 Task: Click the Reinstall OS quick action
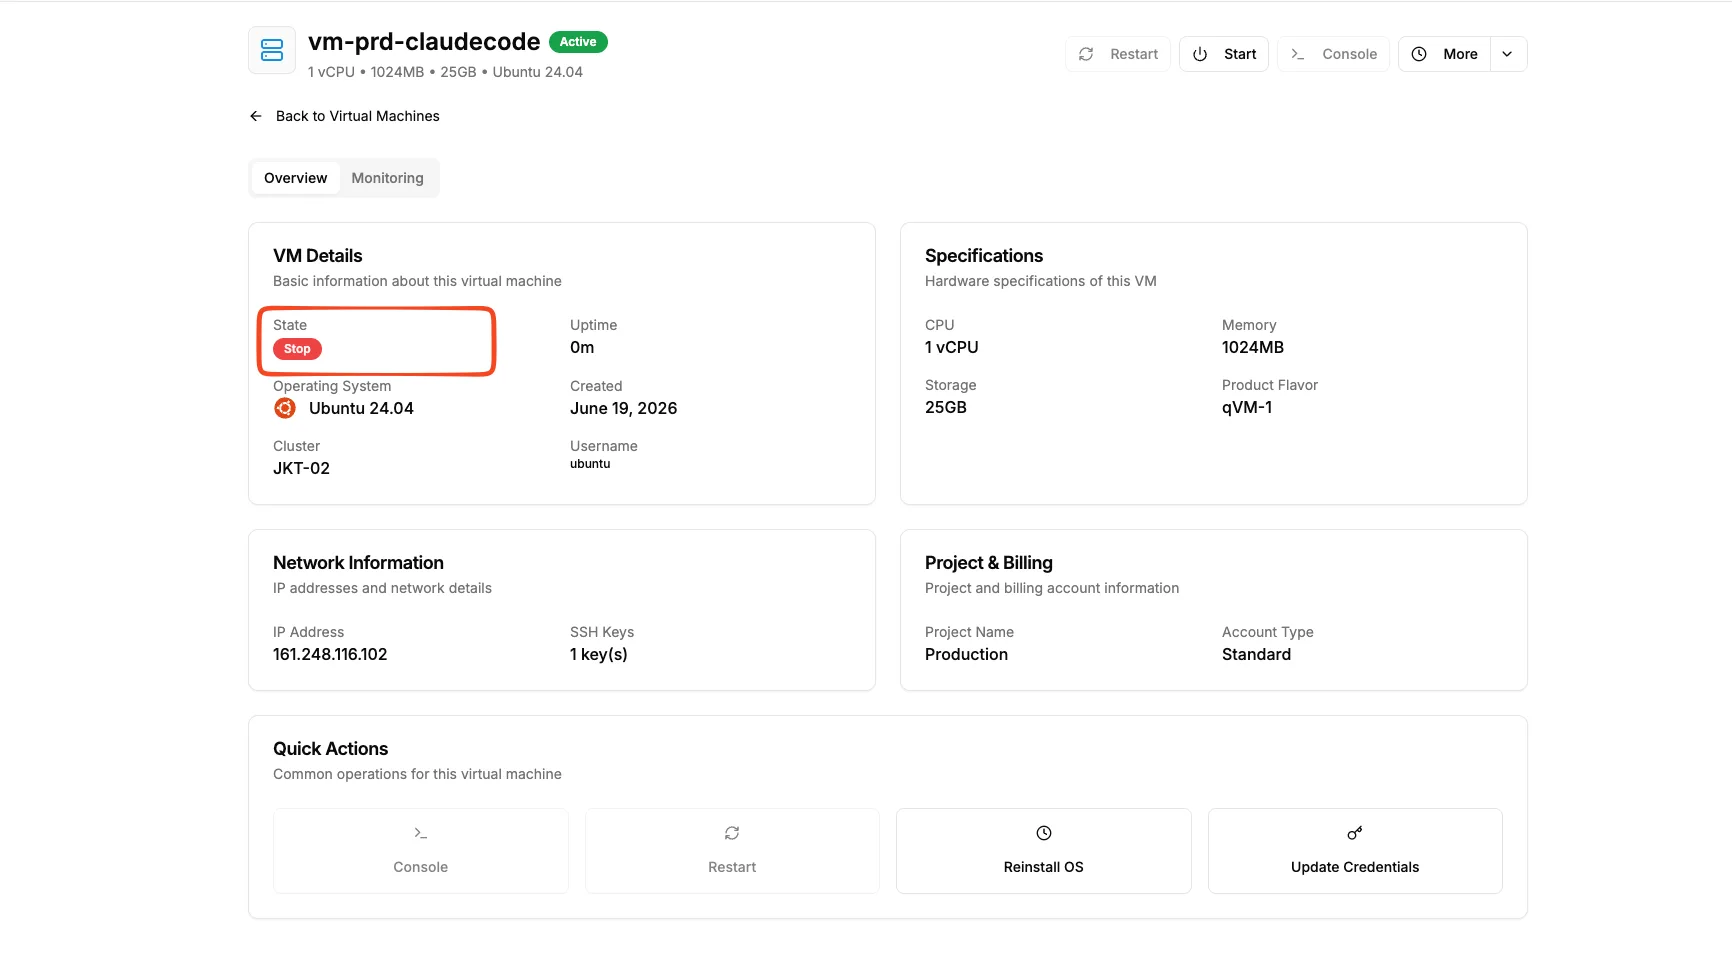[1044, 851]
